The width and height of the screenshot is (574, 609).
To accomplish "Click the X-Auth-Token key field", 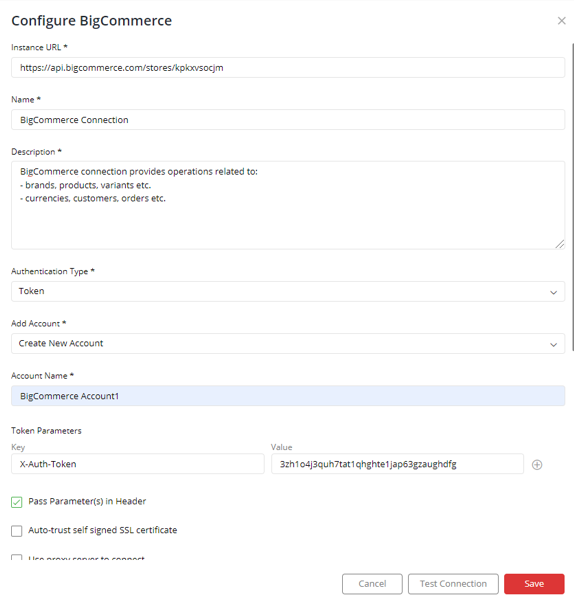I will (x=137, y=464).
